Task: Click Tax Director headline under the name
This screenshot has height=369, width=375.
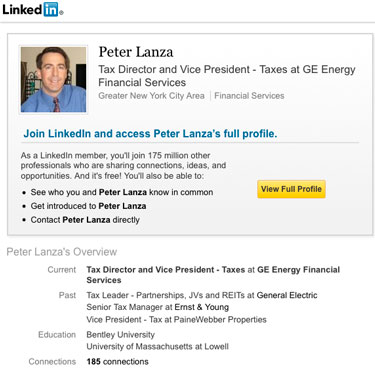Action: coord(227,76)
